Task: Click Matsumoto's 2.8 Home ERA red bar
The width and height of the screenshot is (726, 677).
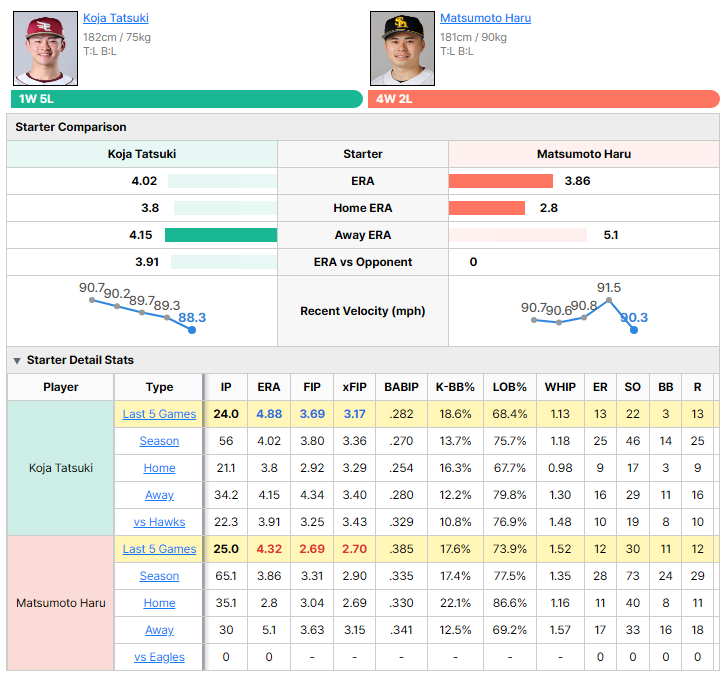Action: [x=487, y=208]
